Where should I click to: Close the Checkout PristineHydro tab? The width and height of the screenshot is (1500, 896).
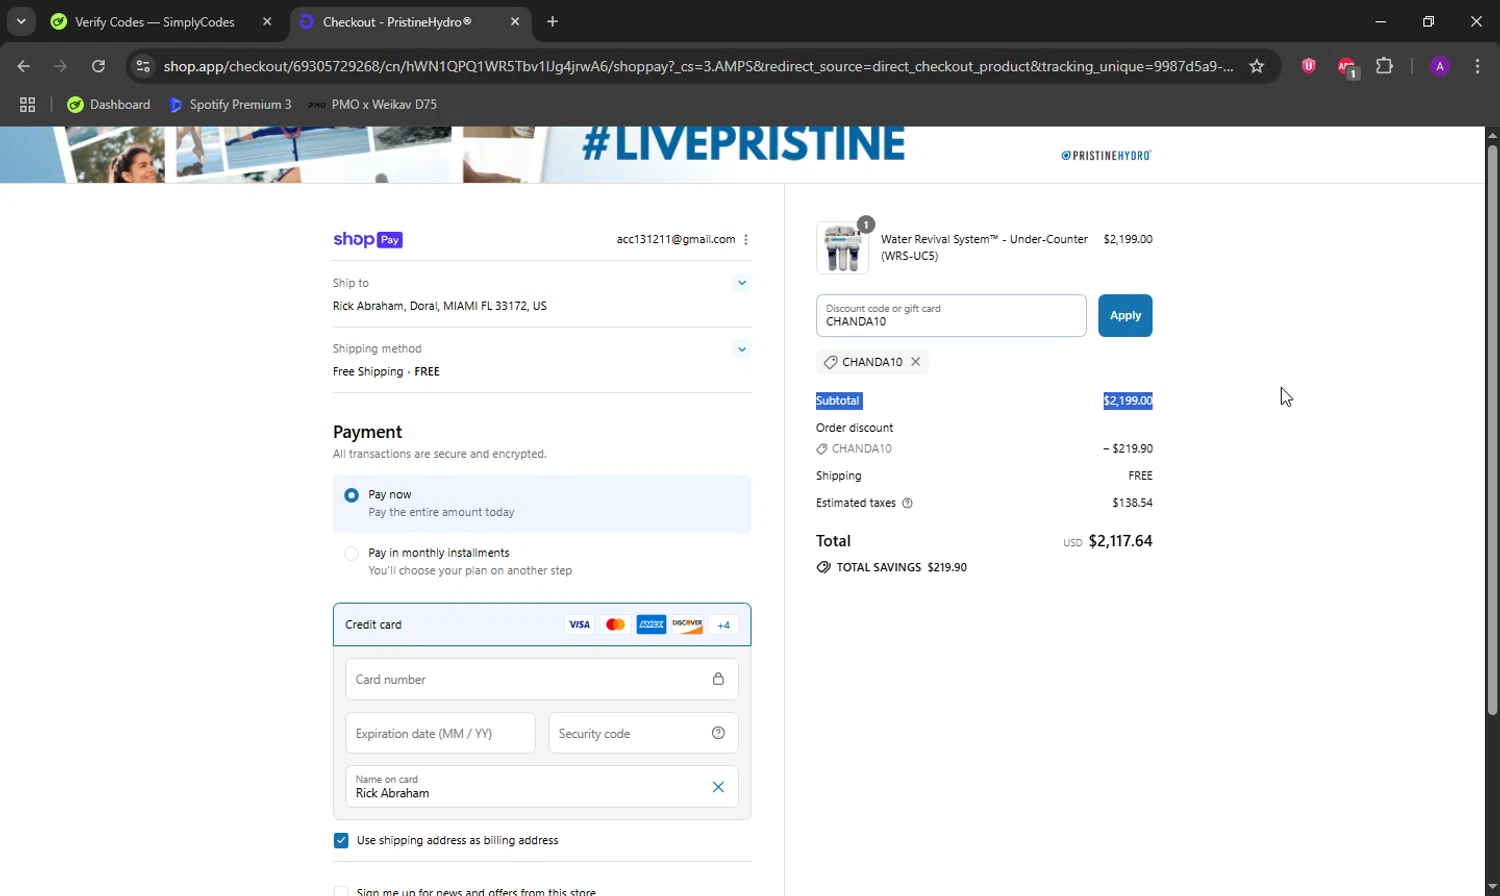click(x=515, y=22)
